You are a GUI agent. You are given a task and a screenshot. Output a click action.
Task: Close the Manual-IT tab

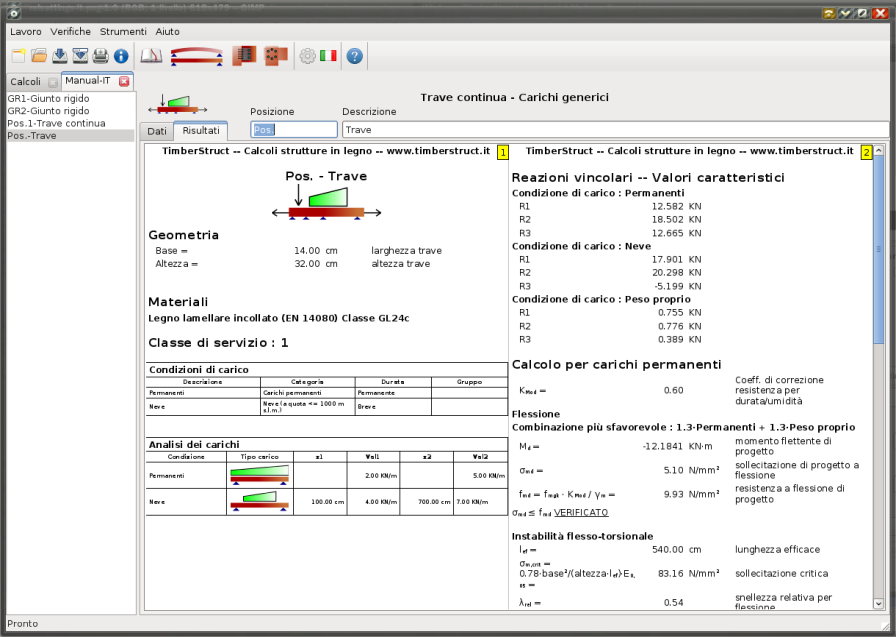(x=124, y=81)
